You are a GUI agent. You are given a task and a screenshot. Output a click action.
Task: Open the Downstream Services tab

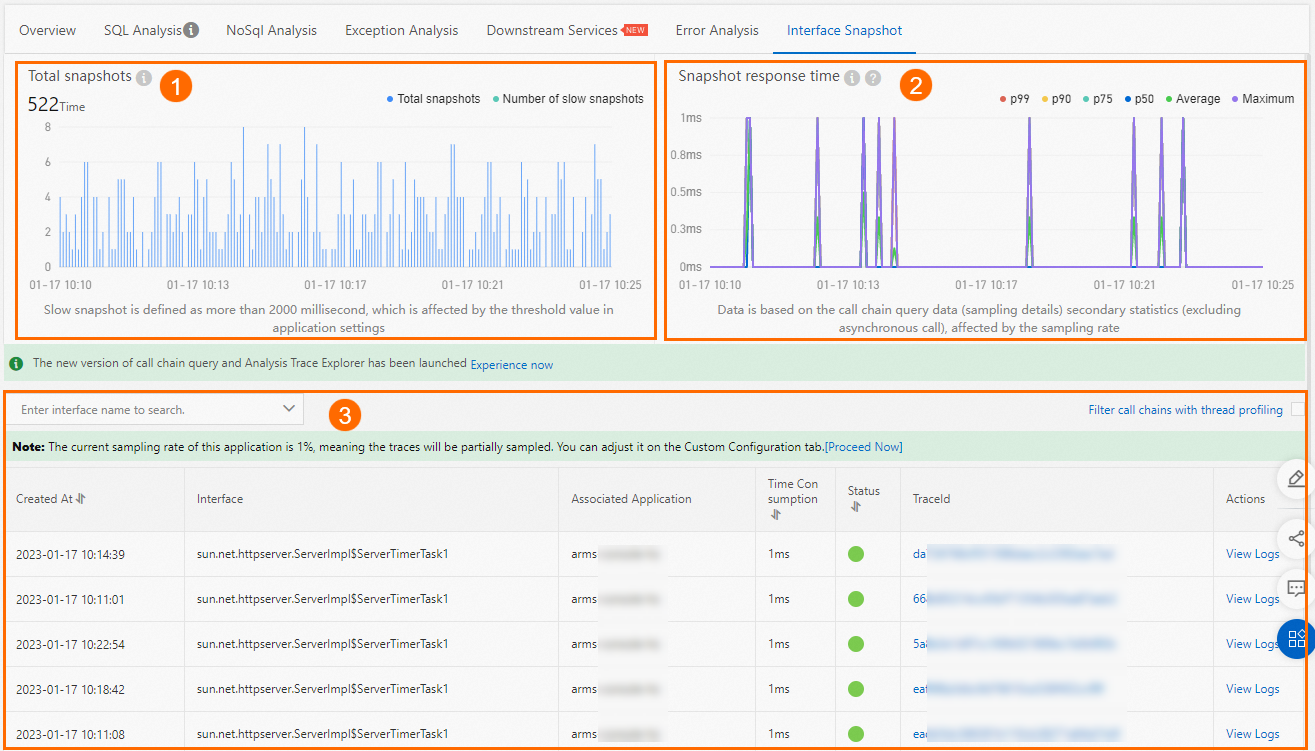click(552, 30)
